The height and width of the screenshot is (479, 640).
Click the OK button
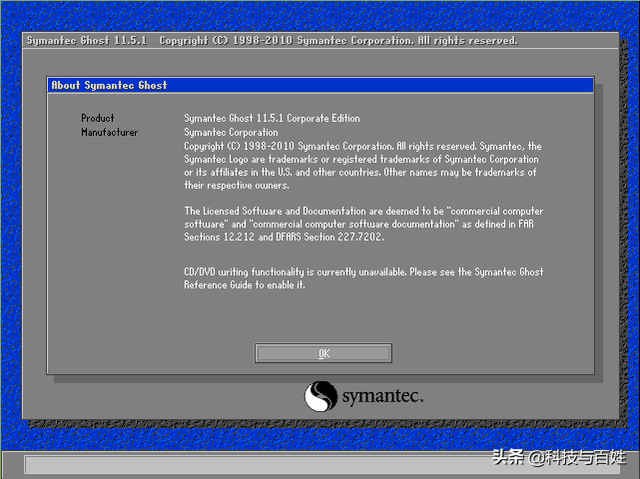pyautogui.click(x=323, y=353)
